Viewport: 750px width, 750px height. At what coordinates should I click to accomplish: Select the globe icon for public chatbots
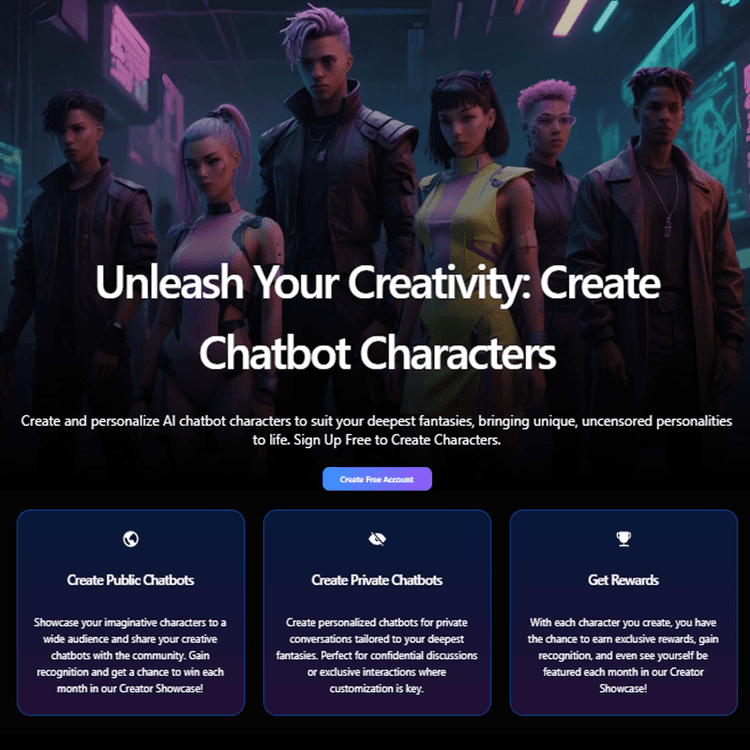coord(131,539)
